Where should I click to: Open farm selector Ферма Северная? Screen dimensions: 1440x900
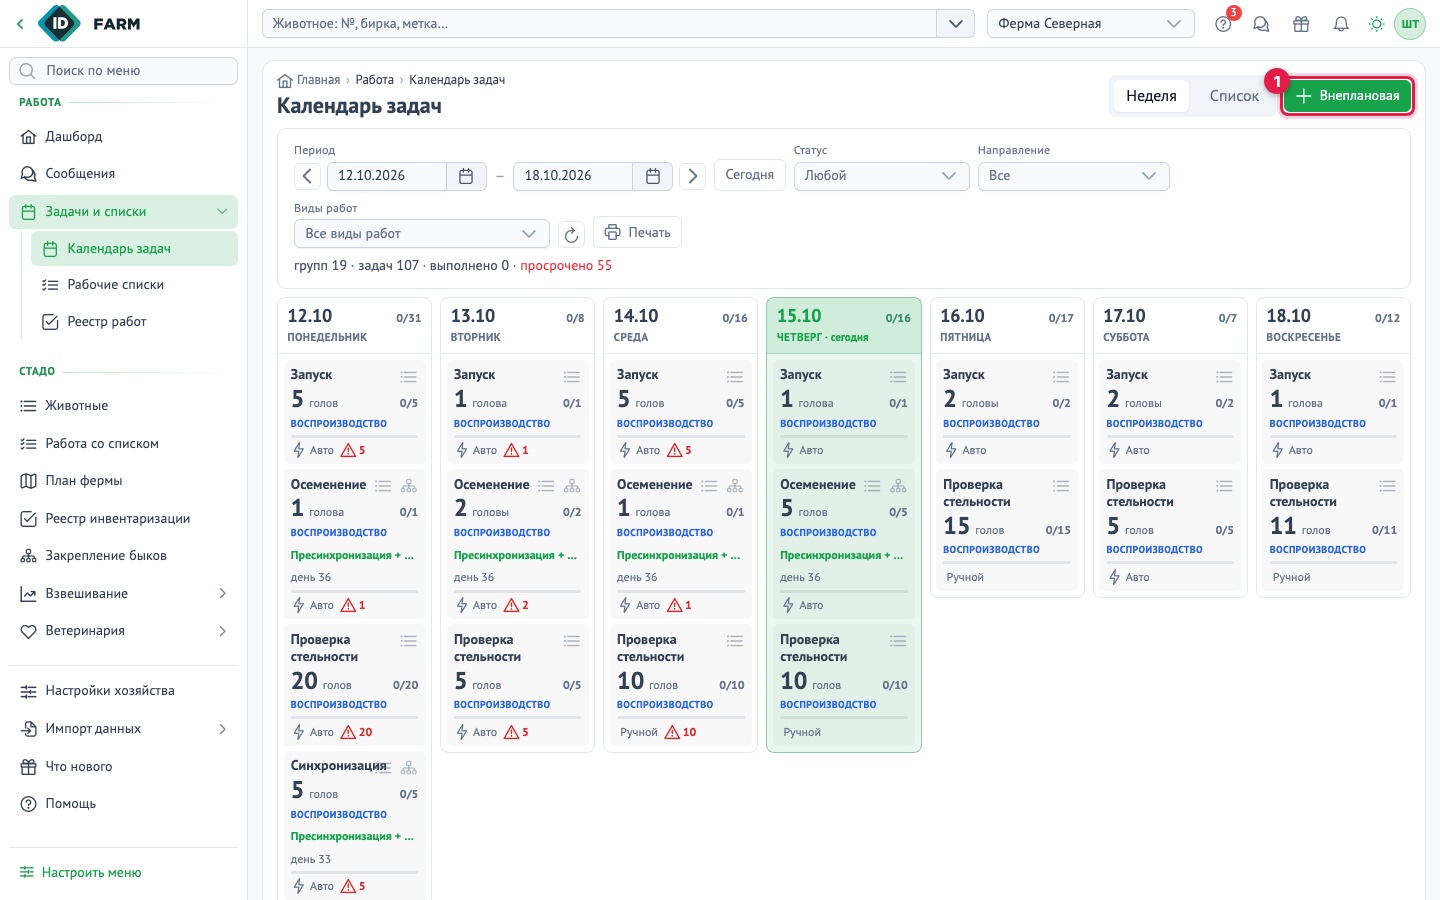[1090, 24]
